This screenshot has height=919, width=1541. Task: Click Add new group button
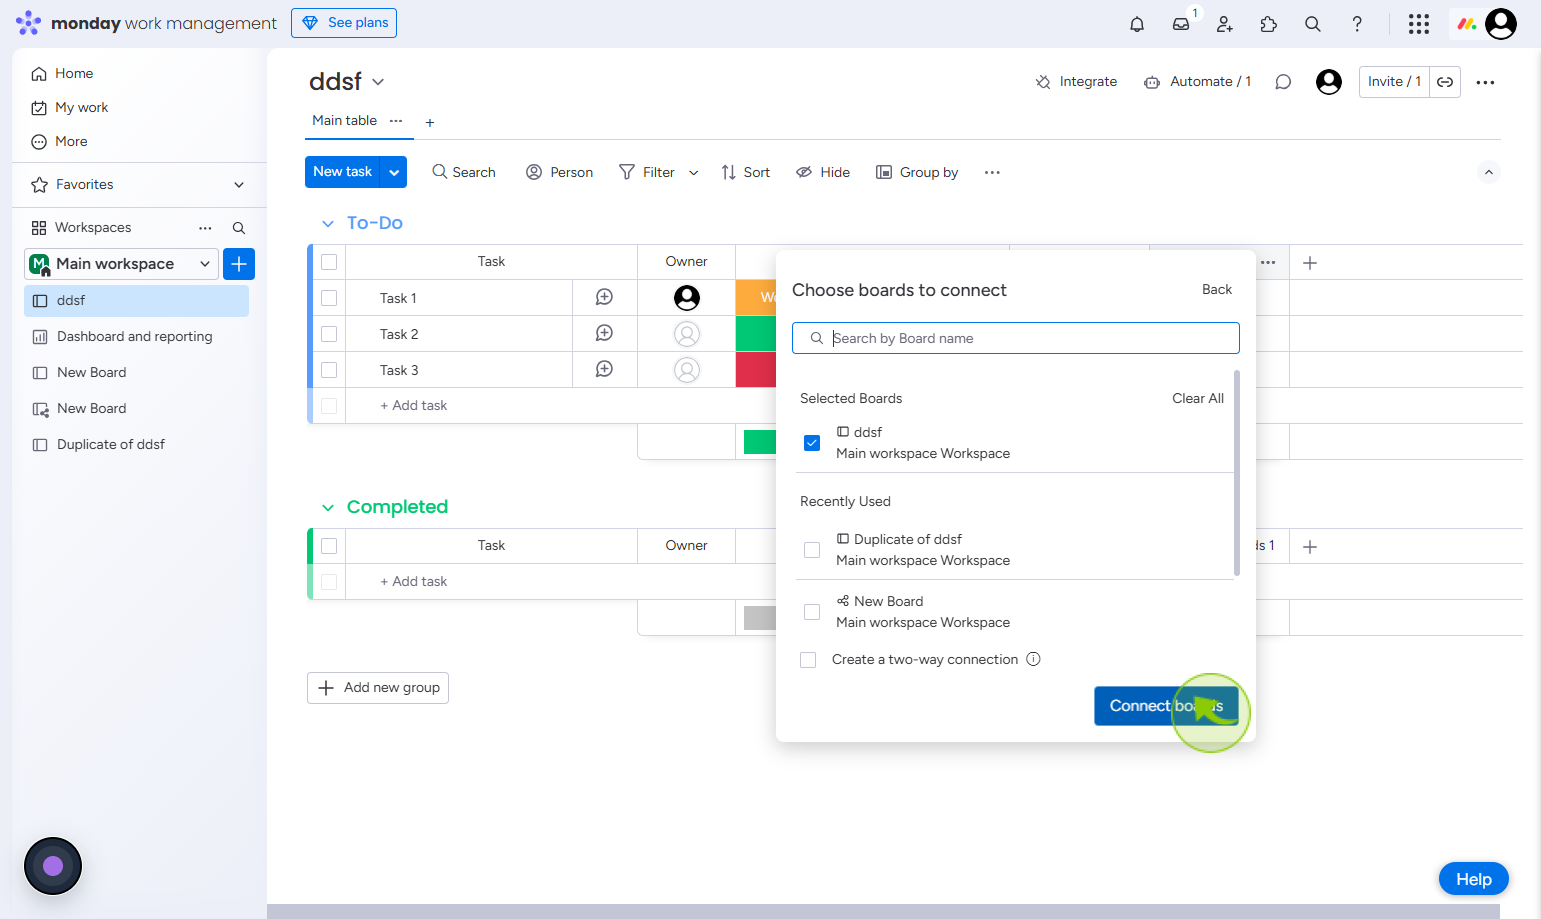point(378,688)
